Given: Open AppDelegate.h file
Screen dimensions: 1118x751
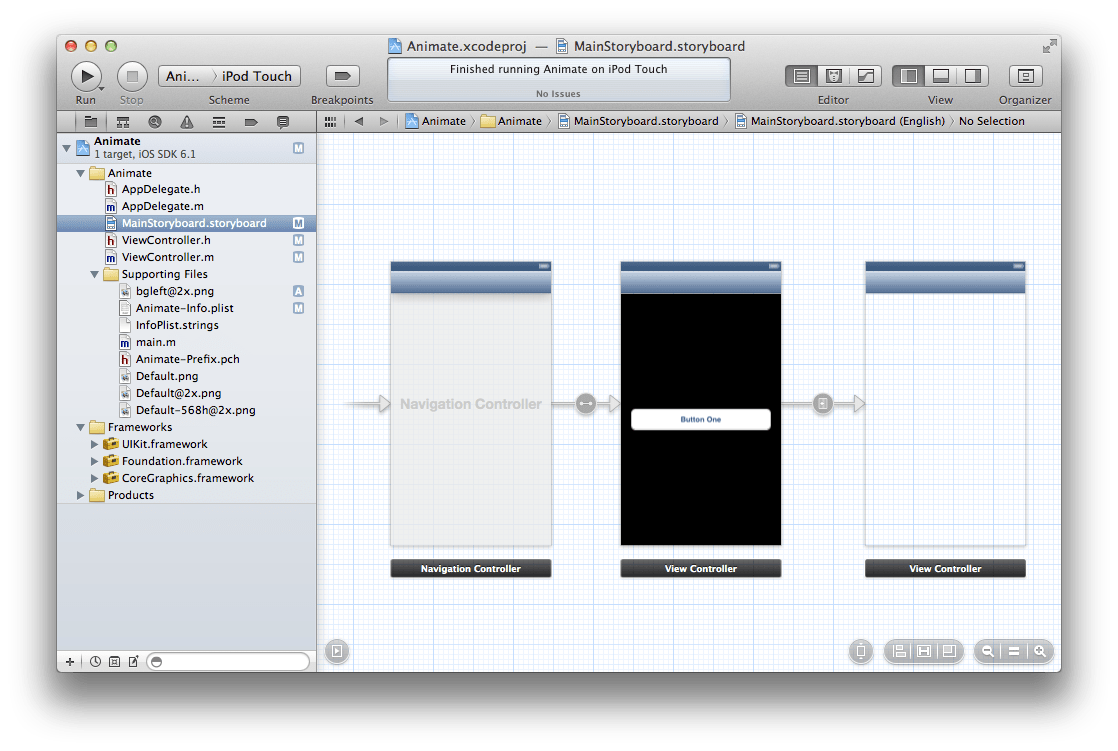Looking at the screenshot, I should [x=186, y=189].
